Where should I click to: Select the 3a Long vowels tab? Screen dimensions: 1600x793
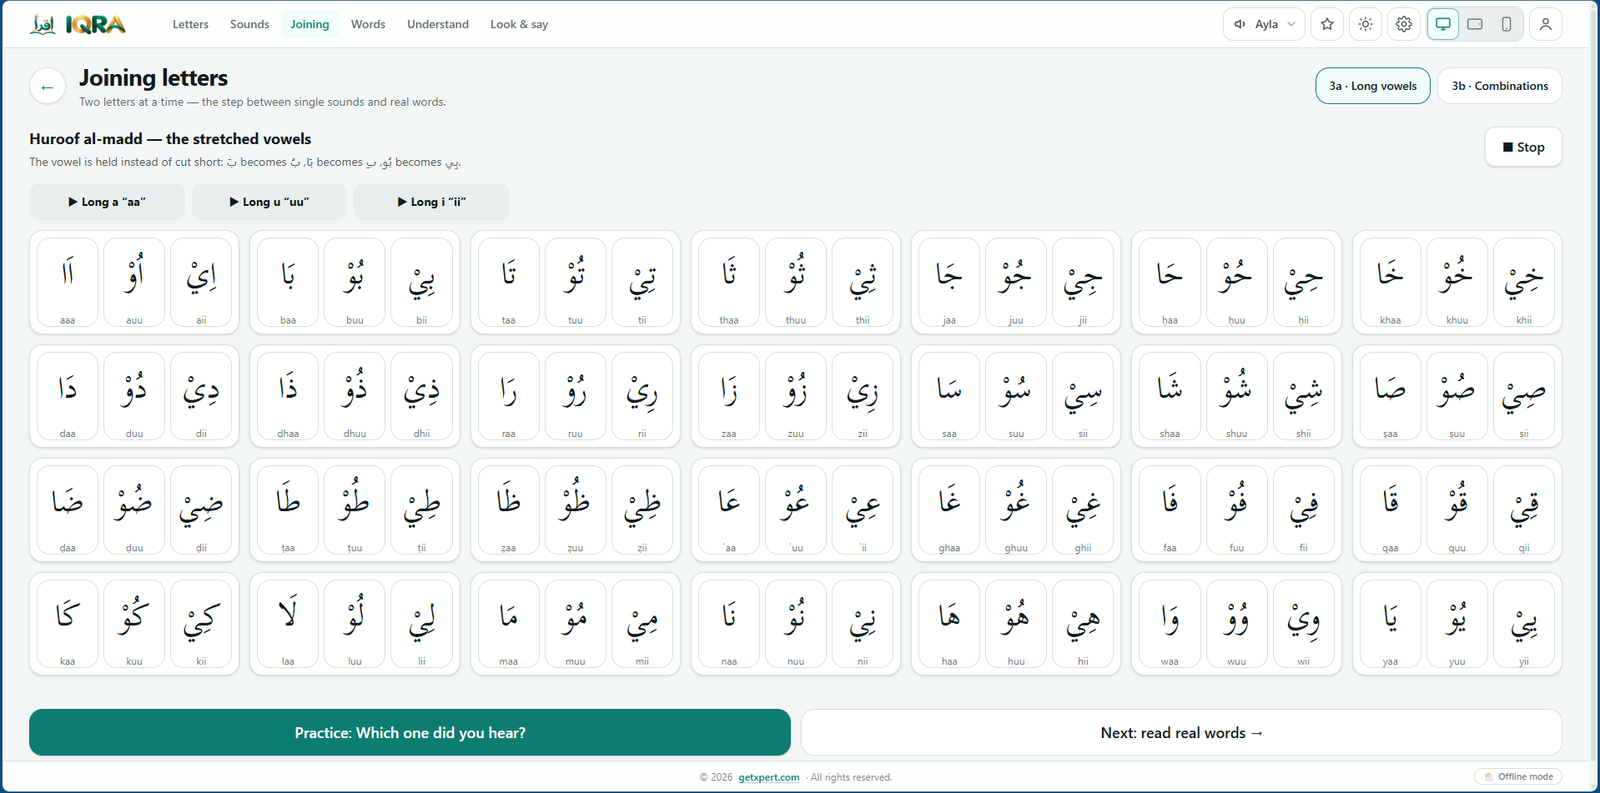pos(1373,86)
